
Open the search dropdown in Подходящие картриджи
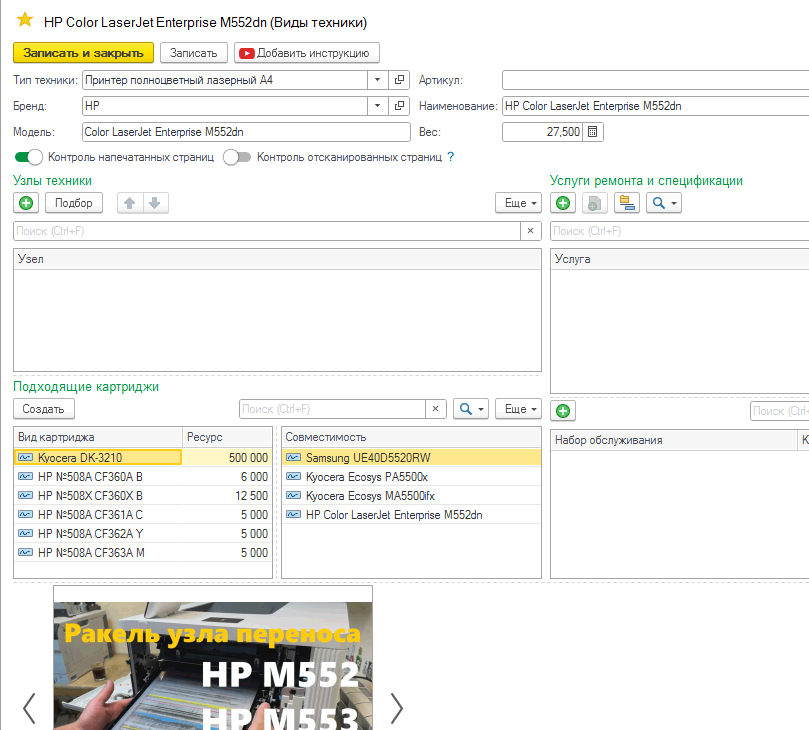coord(471,409)
